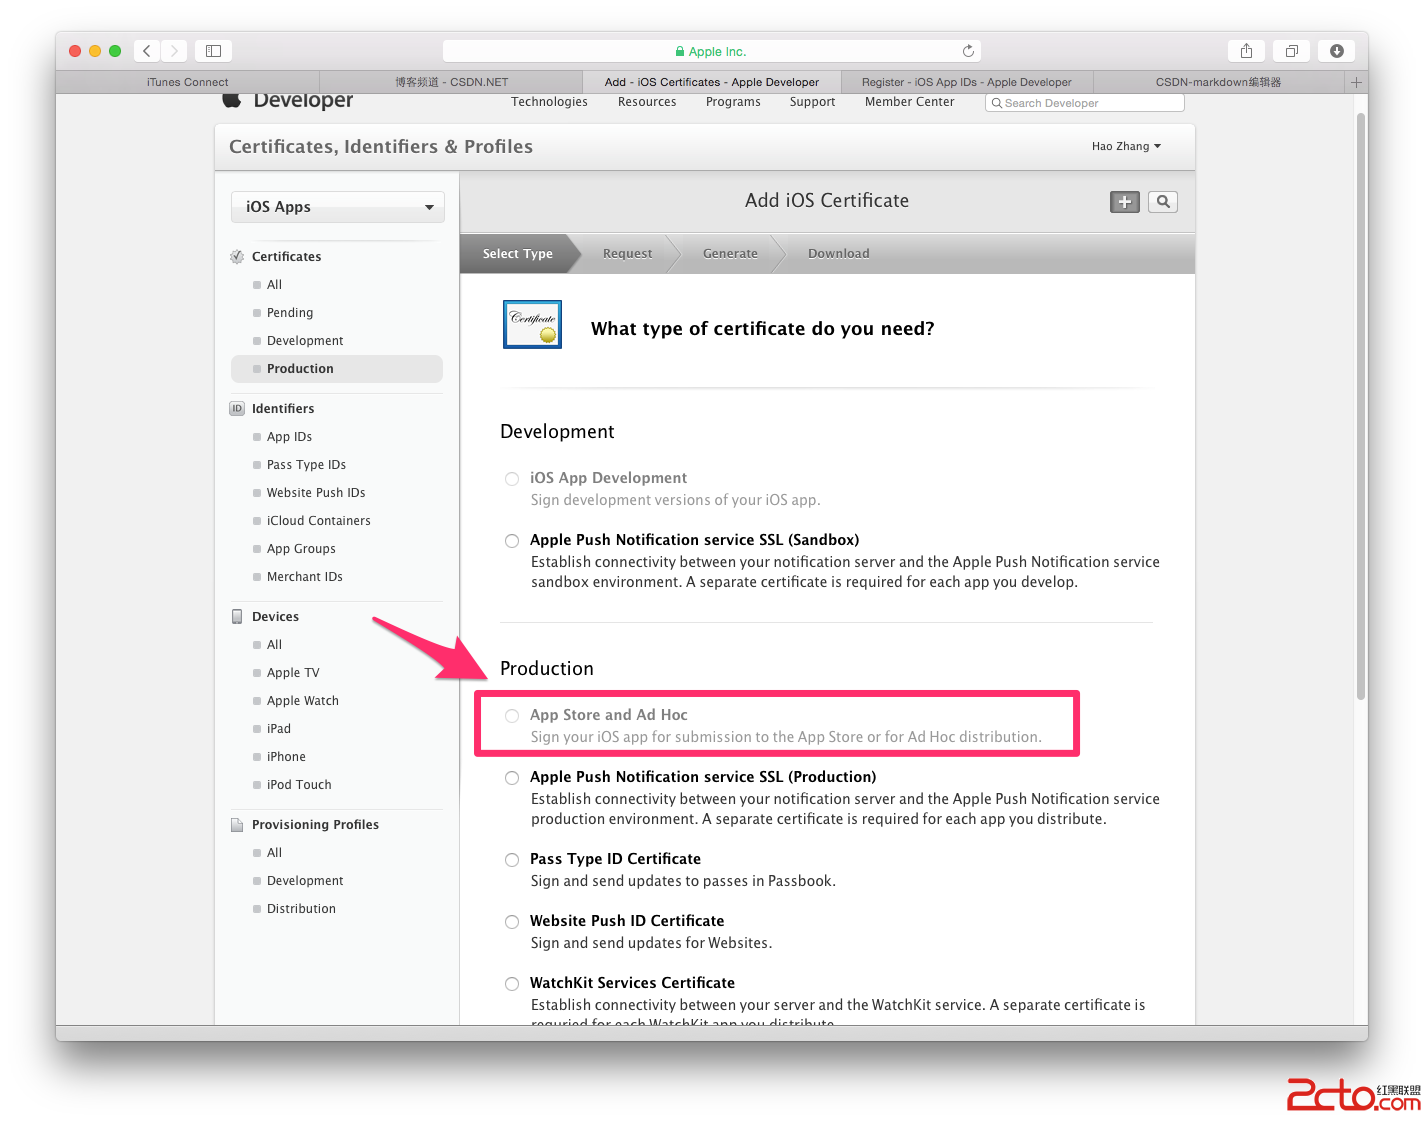Choose Apple Push Notification SSL (Production) radio
Image resolution: width=1424 pixels, height=1121 pixels.
tap(512, 778)
